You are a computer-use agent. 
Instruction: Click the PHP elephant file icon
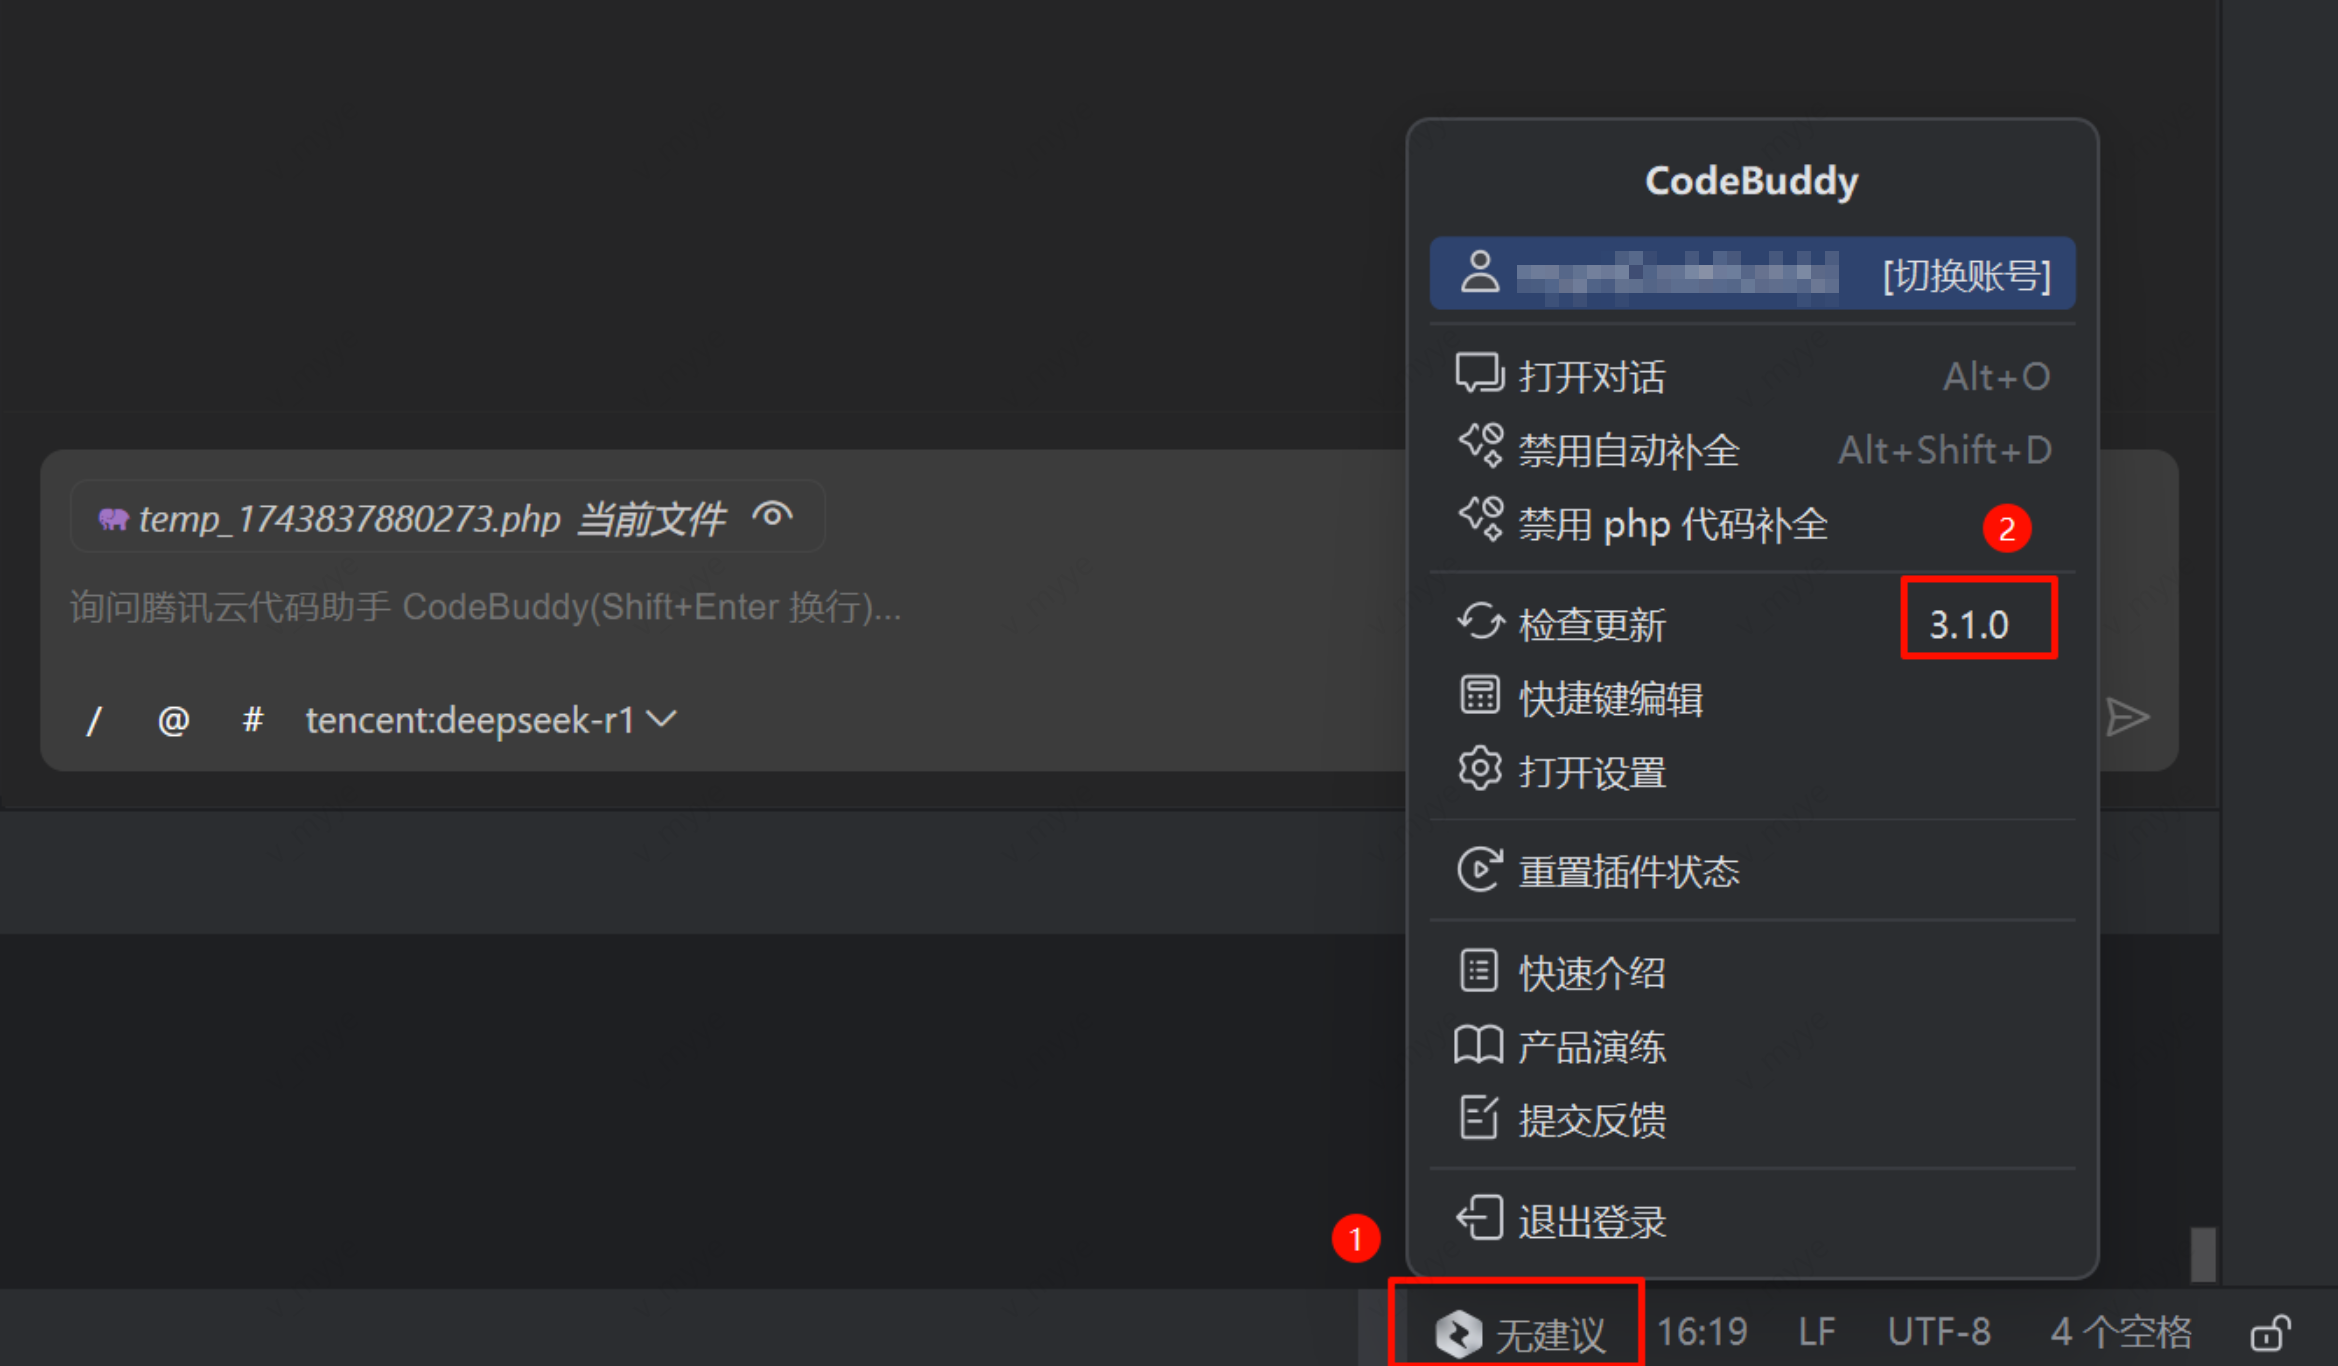tap(113, 518)
